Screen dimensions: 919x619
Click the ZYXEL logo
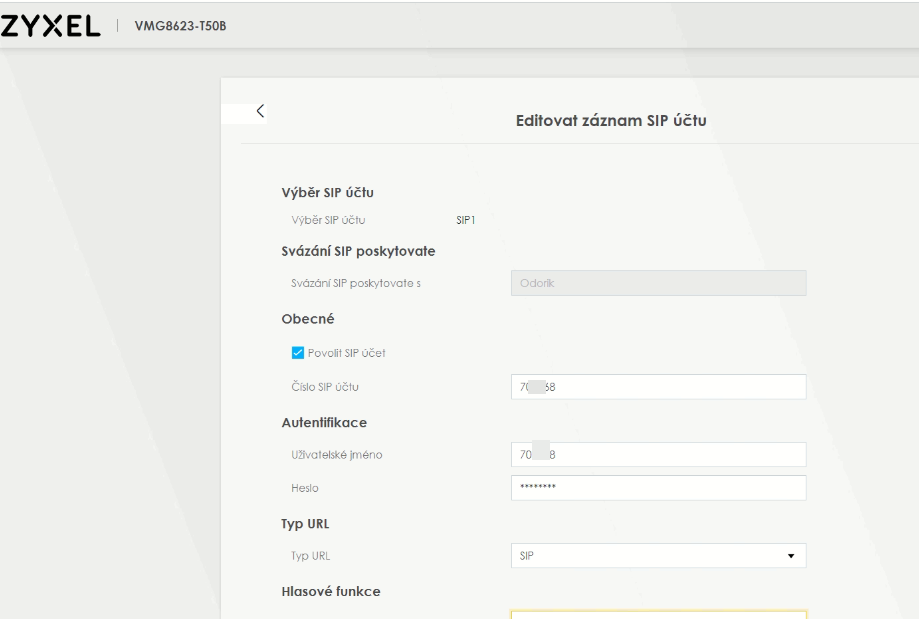(x=52, y=25)
